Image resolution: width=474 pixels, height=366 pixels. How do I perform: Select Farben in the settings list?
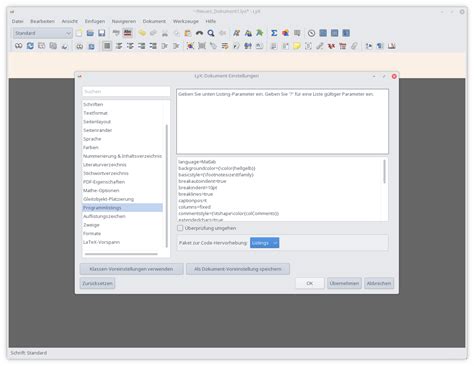coord(122,147)
